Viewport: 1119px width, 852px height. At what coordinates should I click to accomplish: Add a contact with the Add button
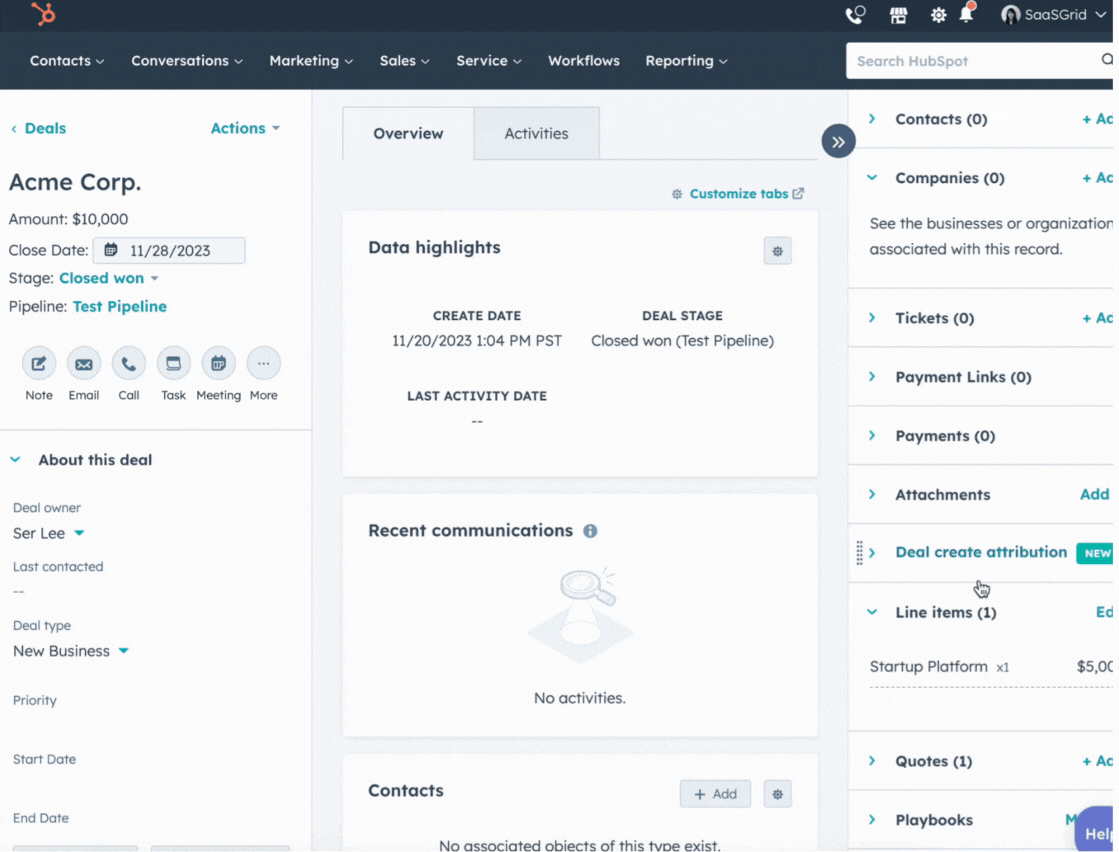pos(715,793)
